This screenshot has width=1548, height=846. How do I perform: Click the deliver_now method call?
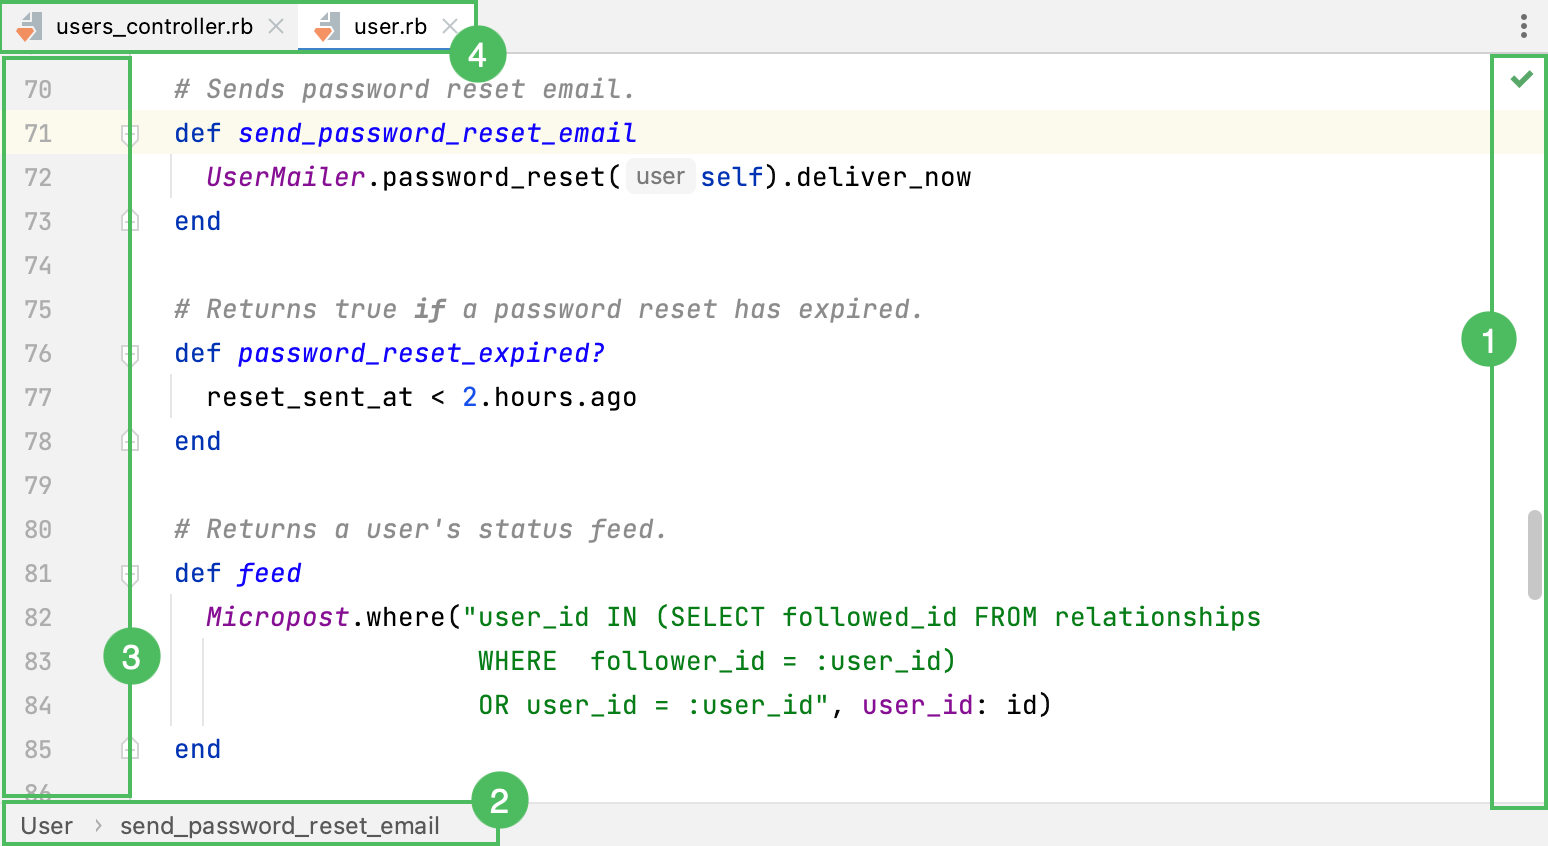coord(884,178)
